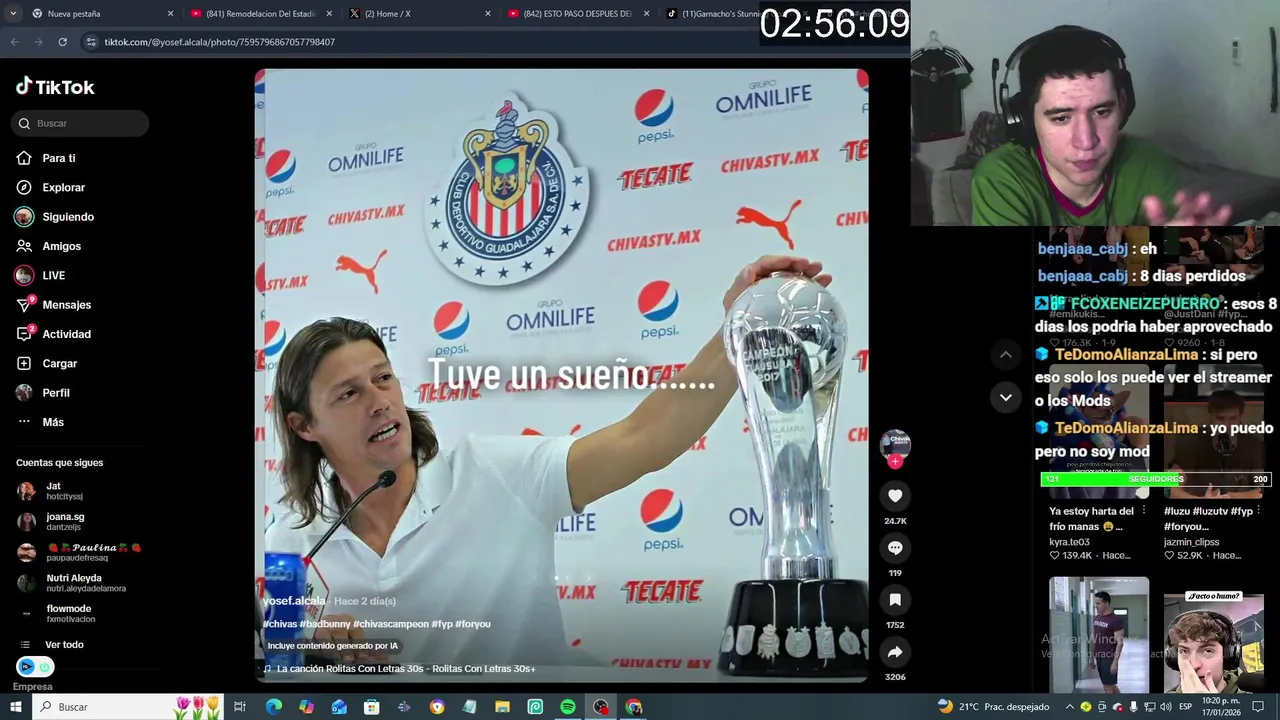Reload the page in the browser

62,42
